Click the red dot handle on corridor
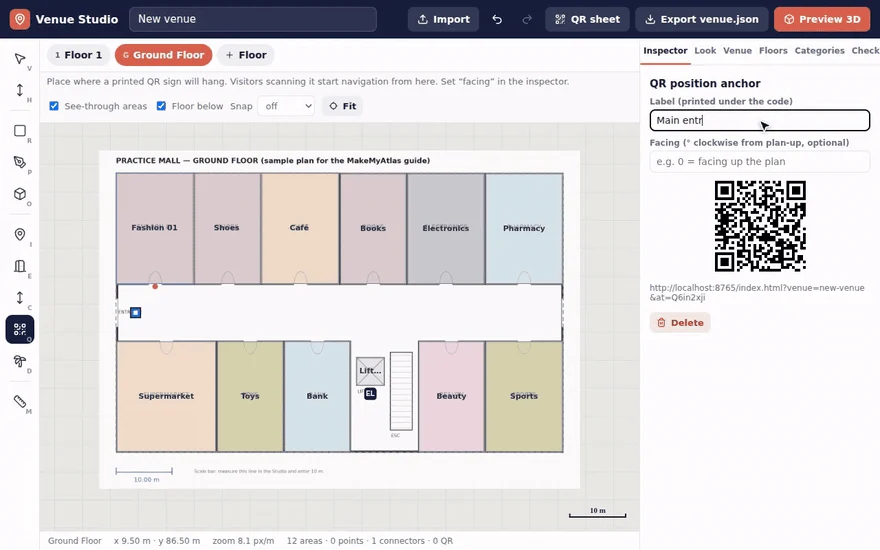The height and width of the screenshot is (550, 880). (155, 287)
